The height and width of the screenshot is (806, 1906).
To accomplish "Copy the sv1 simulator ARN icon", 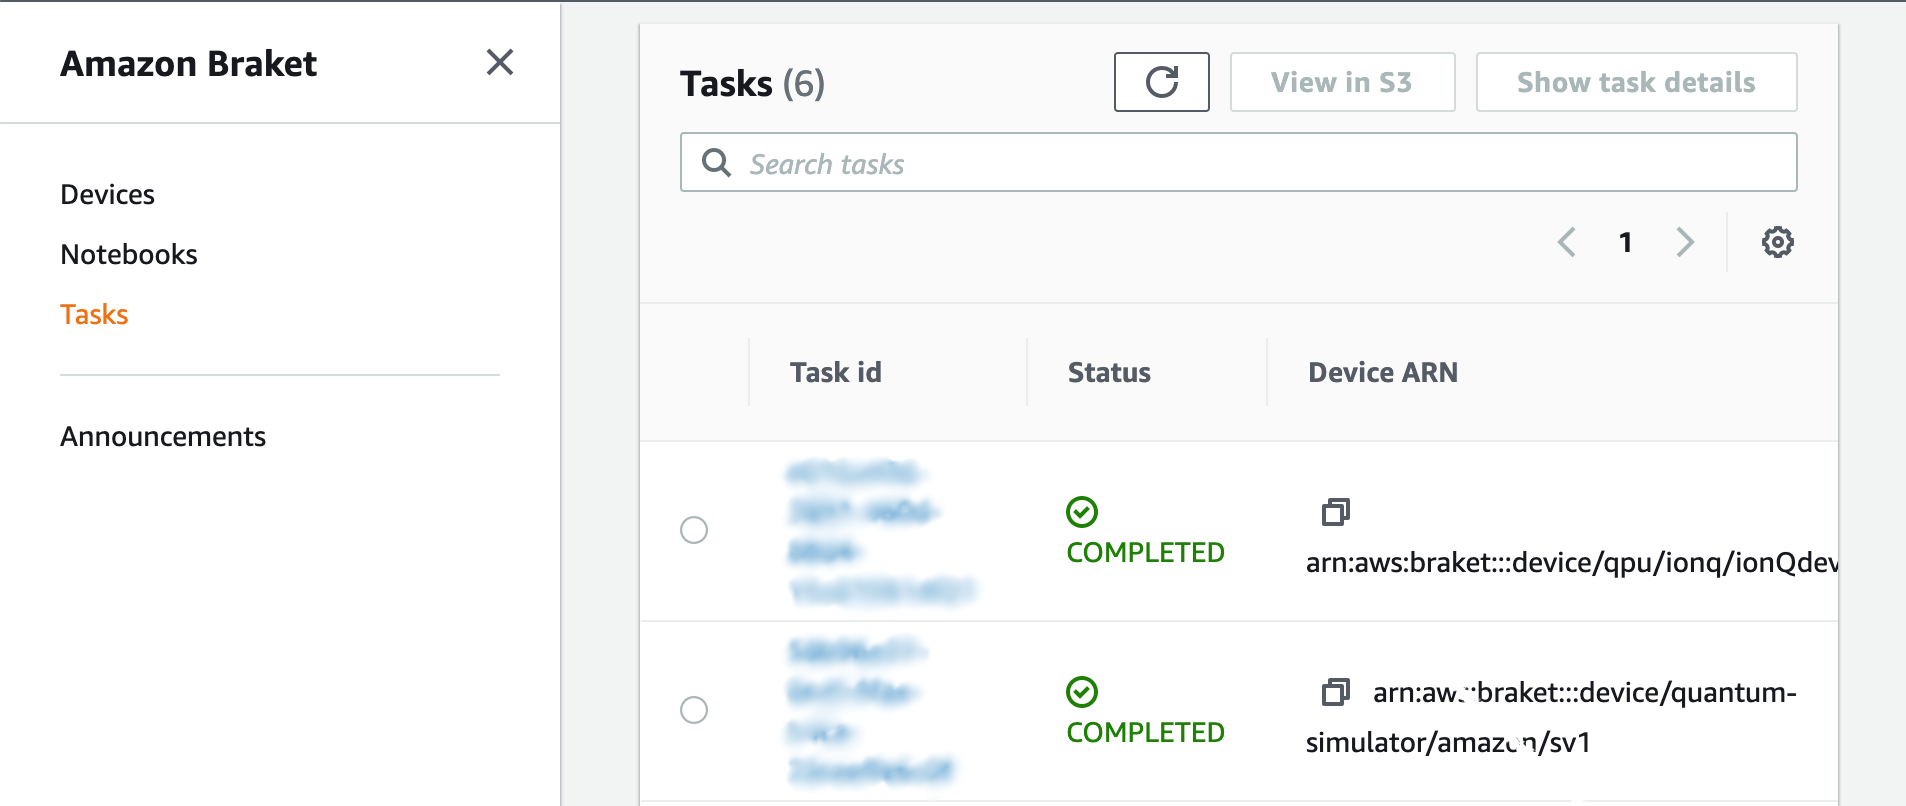I will (1337, 692).
